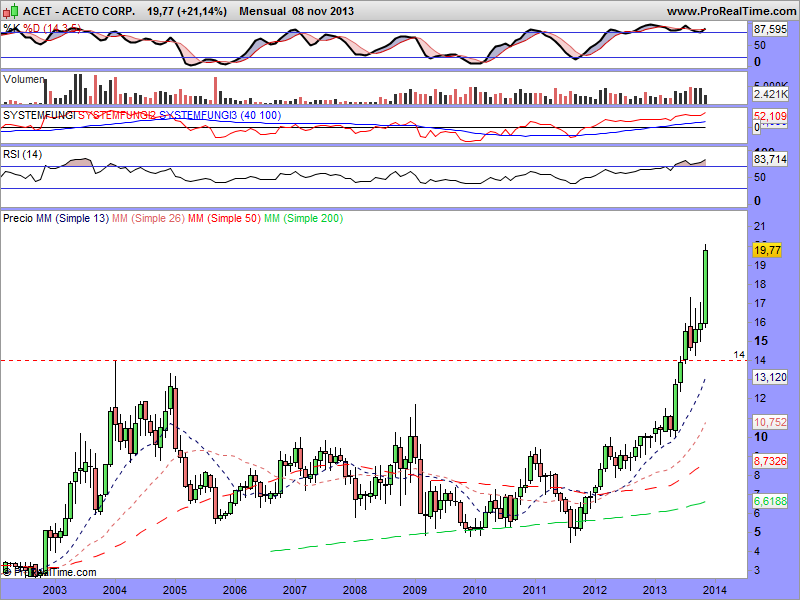800x600 pixels.
Task: Click the MM (Simple 13) legend
Action: (72, 218)
